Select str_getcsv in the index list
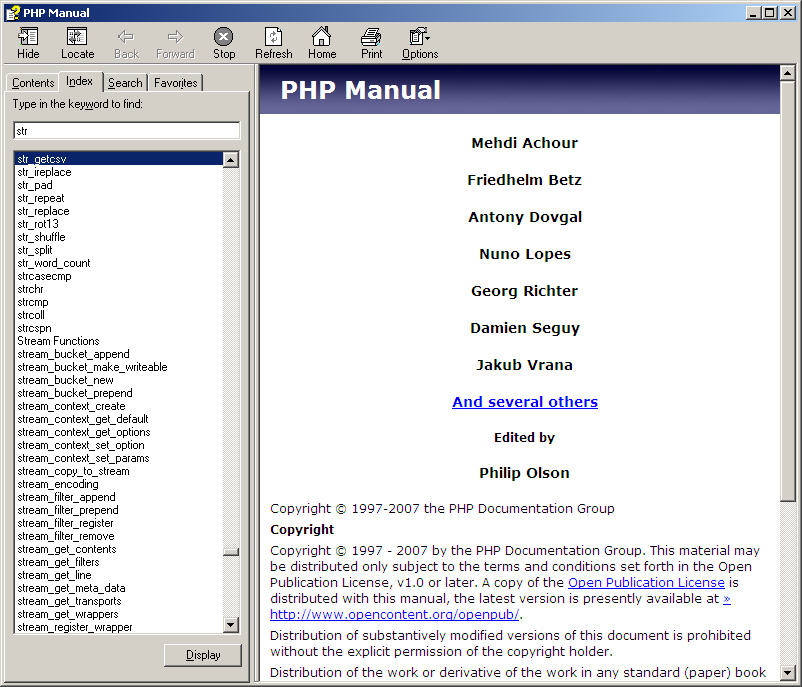The width and height of the screenshot is (802, 687). point(119,159)
